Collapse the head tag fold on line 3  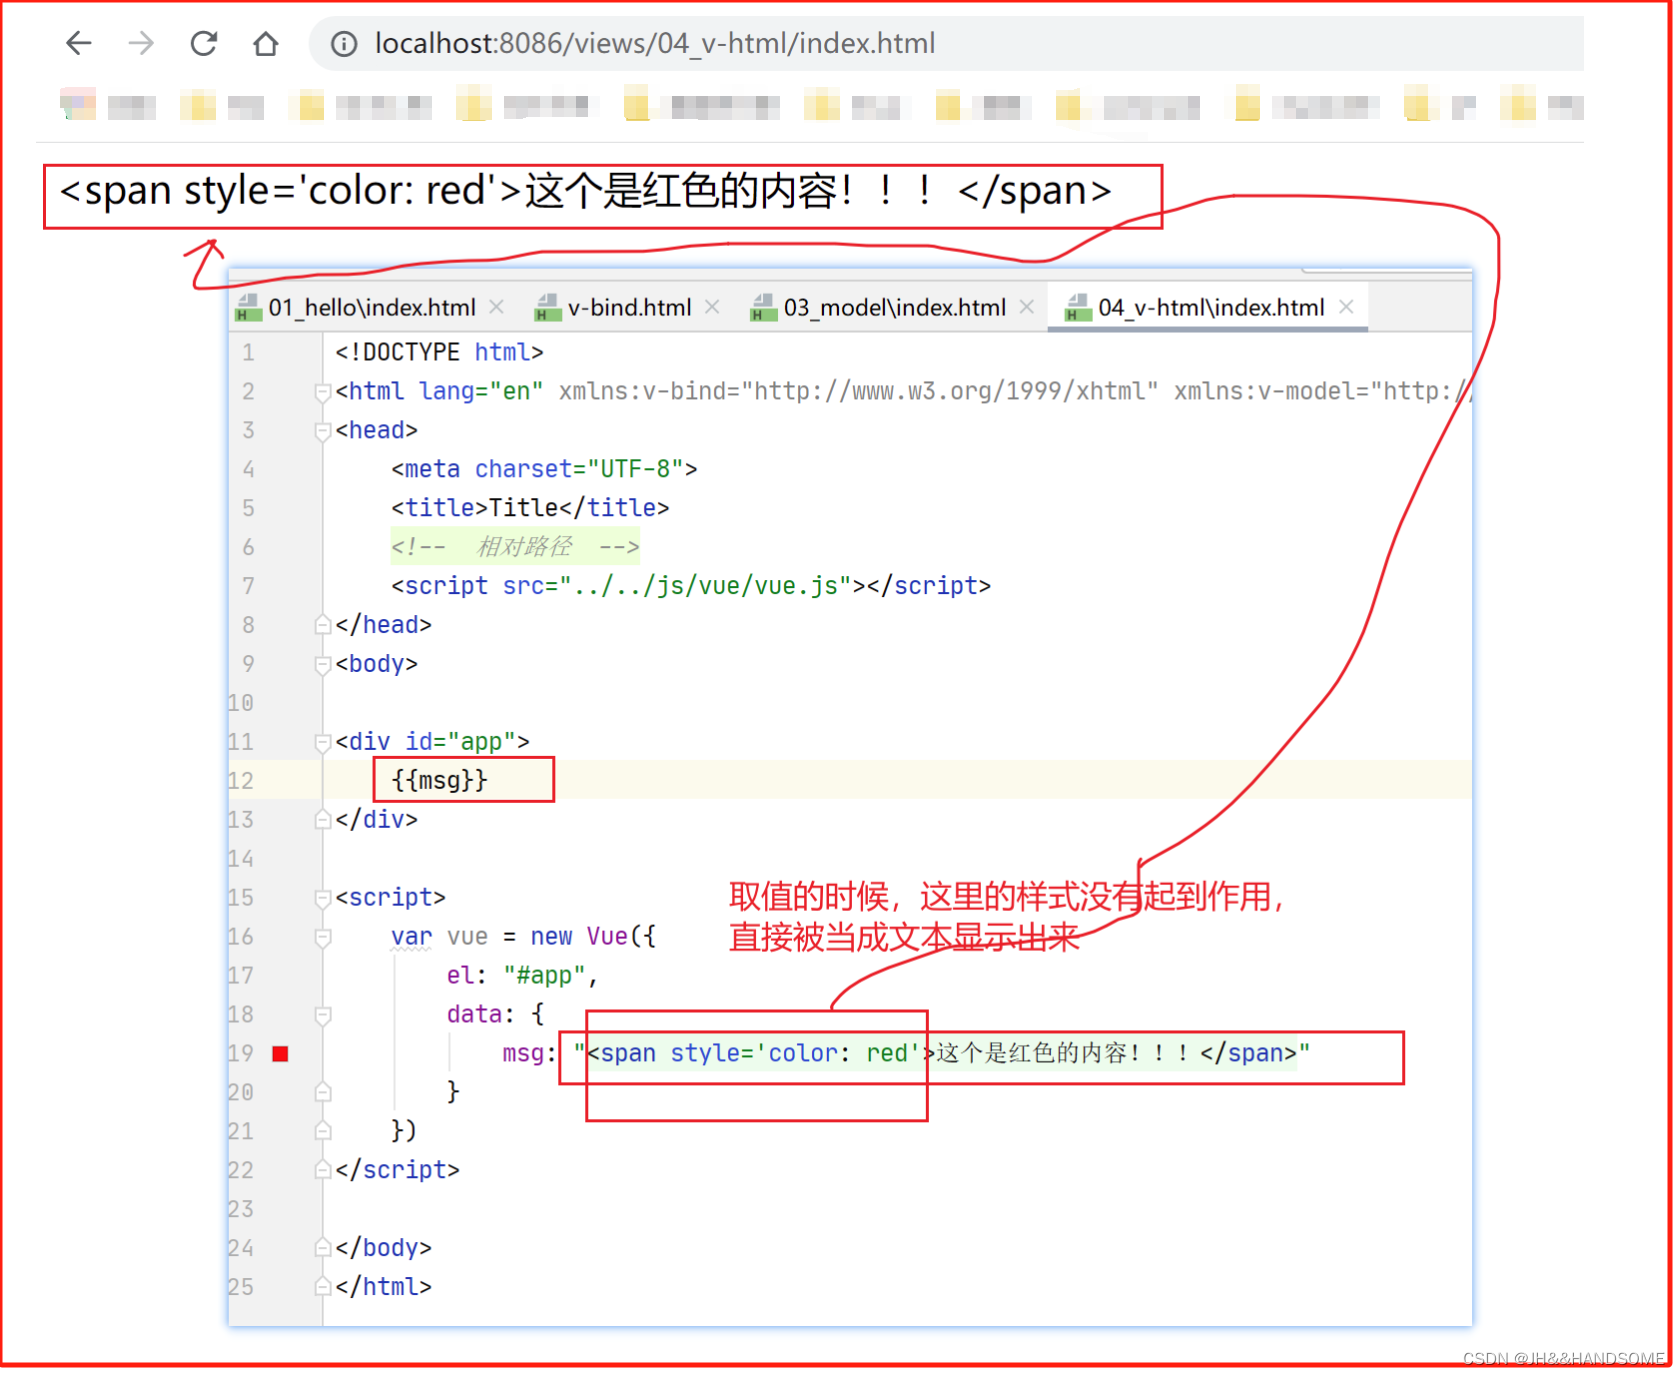322,431
